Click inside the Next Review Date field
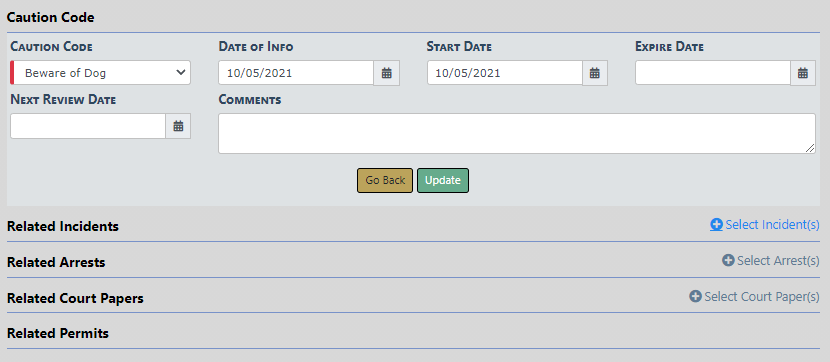Screen dimensions: 830x362 coord(88,126)
